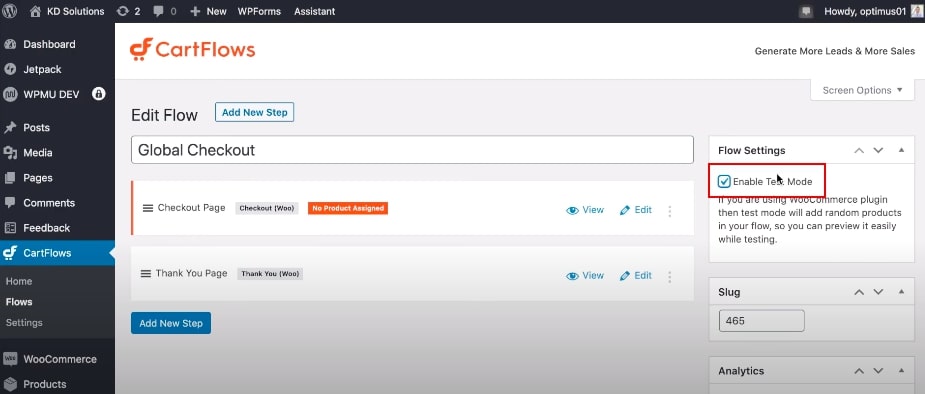The width and height of the screenshot is (925, 394).
Task: Open the WordPress logo menu
Action: click(x=9, y=11)
